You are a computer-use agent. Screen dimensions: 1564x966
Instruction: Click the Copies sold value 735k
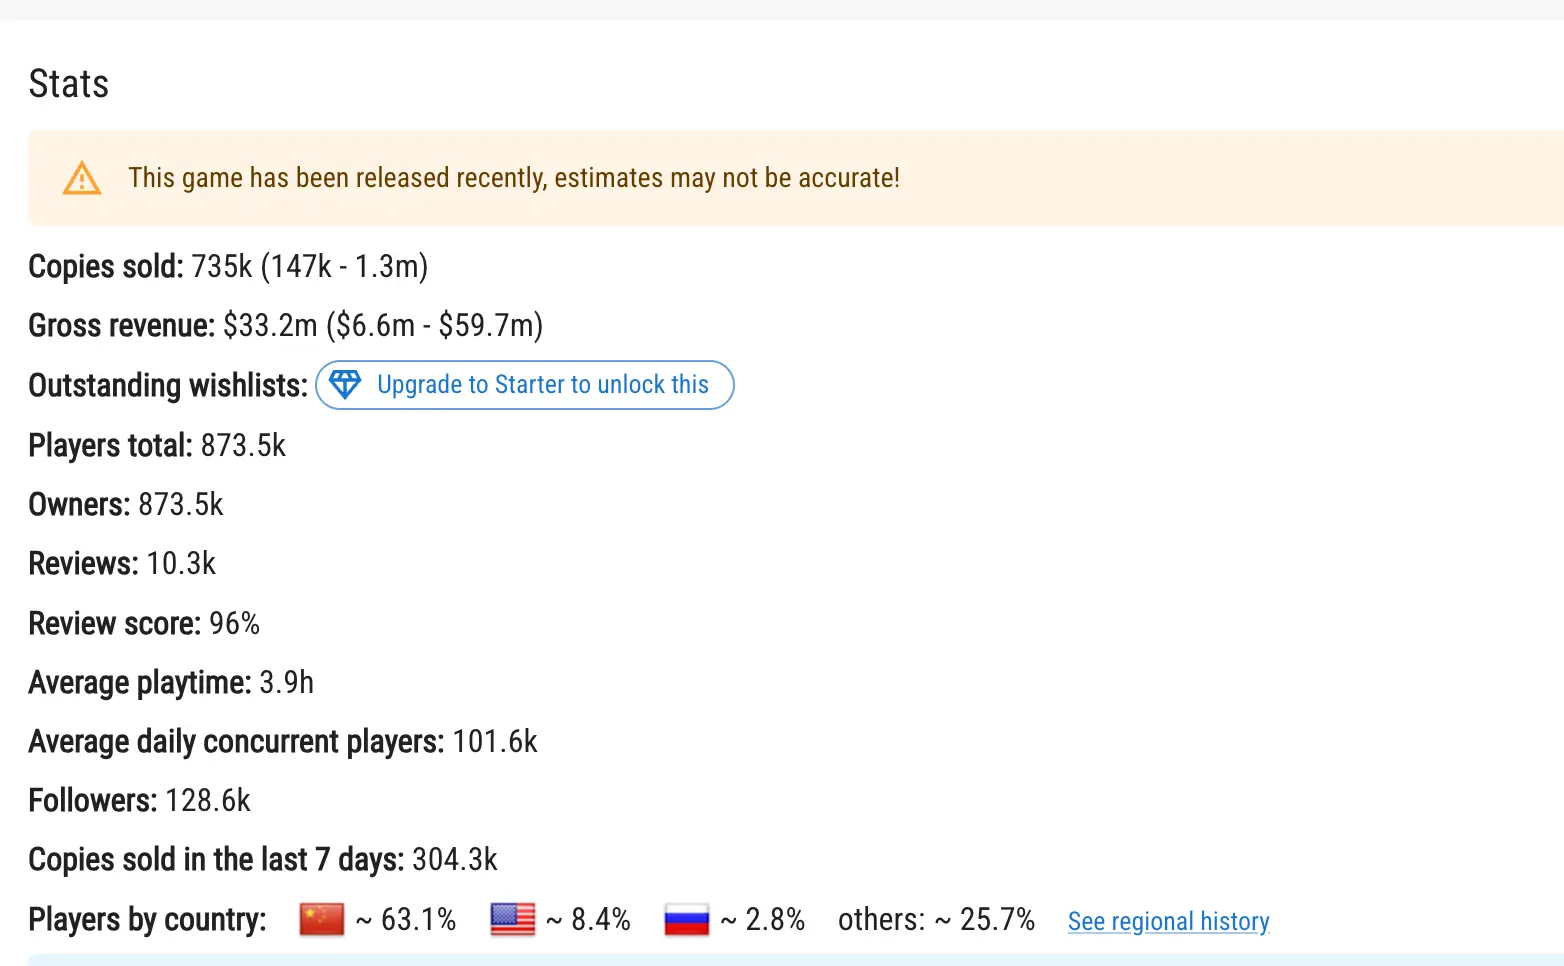222,267
